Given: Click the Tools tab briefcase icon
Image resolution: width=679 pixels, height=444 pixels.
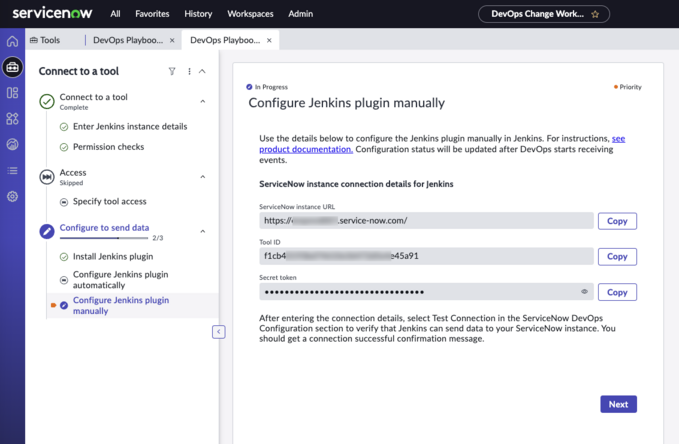Looking at the screenshot, I should pos(33,40).
